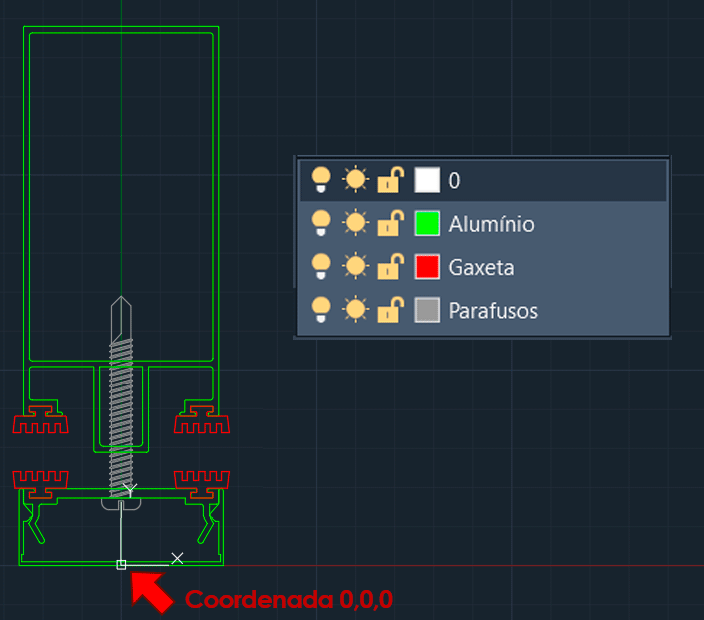This screenshot has height=620, width=704.
Task: Set Gaxeta as the current layer
Action: point(480,267)
